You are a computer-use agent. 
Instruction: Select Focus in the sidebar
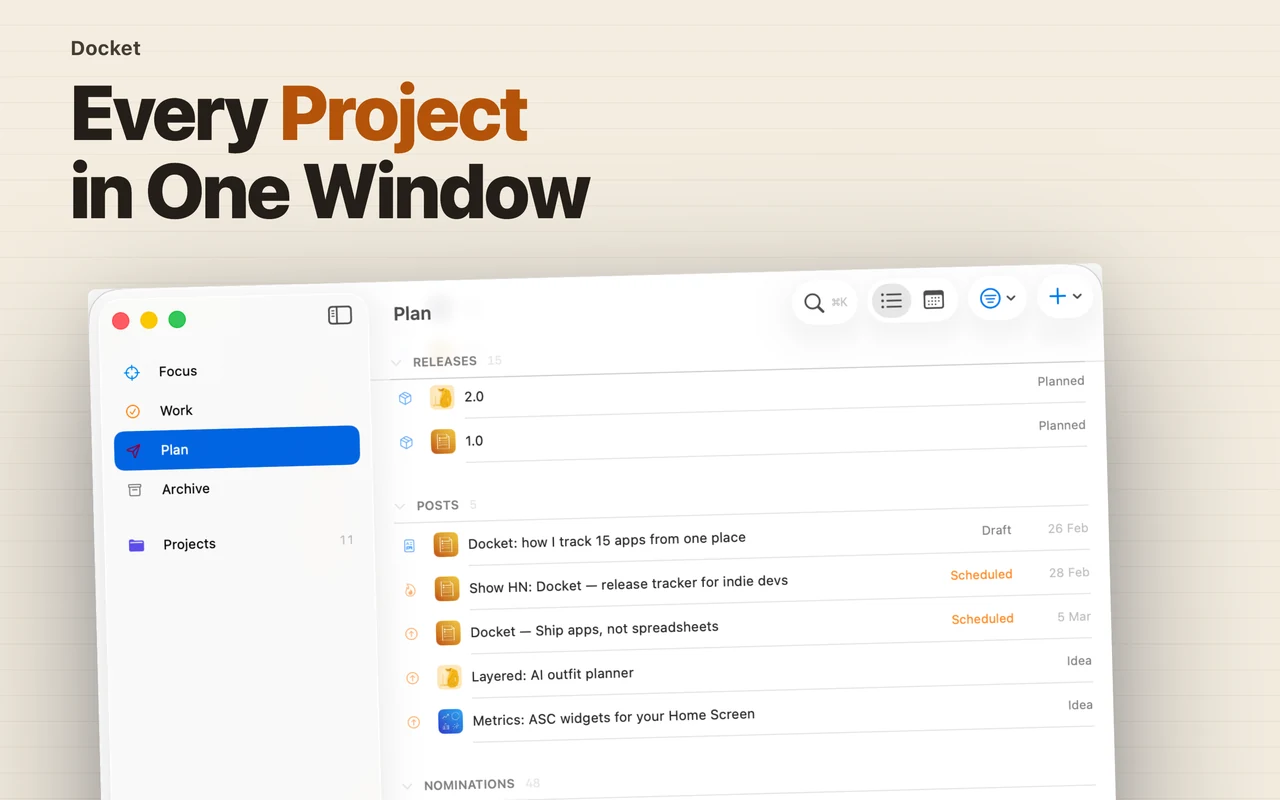coord(236,372)
